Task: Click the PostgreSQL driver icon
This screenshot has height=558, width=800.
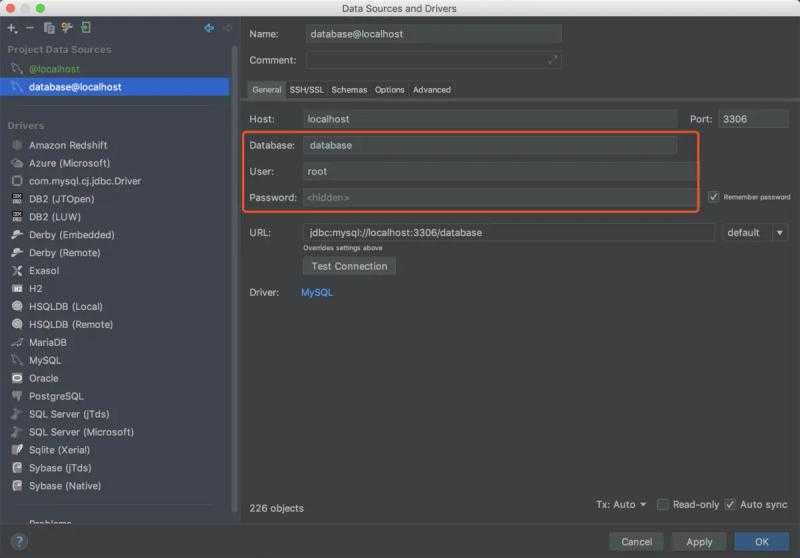Action: coord(17,396)
